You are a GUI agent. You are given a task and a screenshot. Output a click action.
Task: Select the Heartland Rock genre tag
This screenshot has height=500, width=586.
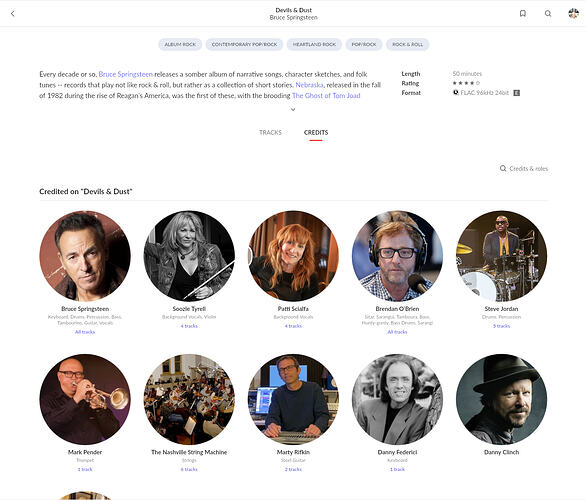click(314, 44)
